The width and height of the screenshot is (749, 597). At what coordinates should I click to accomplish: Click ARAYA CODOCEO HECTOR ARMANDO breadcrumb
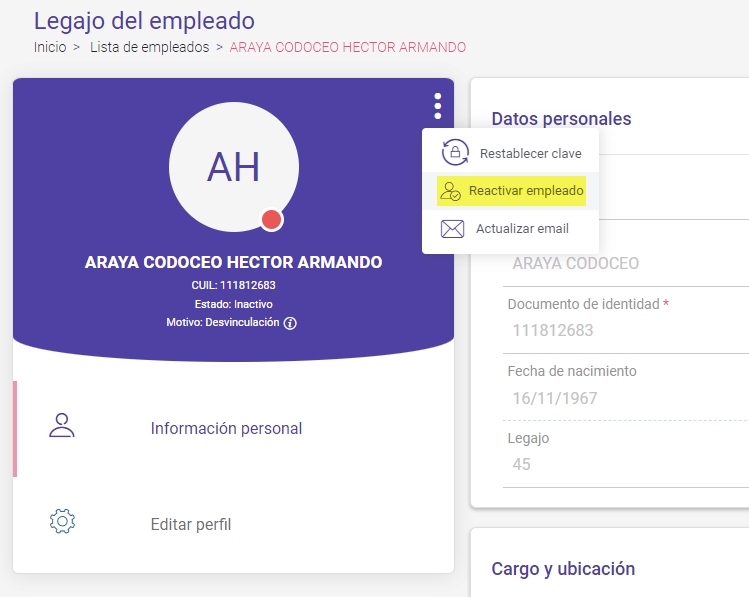coord(348,47)
